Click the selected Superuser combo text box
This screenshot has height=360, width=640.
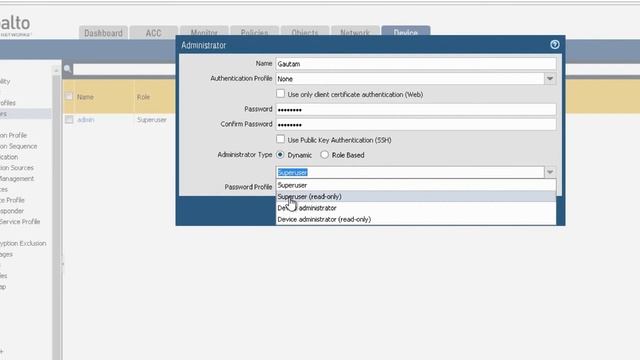[410, 172]
